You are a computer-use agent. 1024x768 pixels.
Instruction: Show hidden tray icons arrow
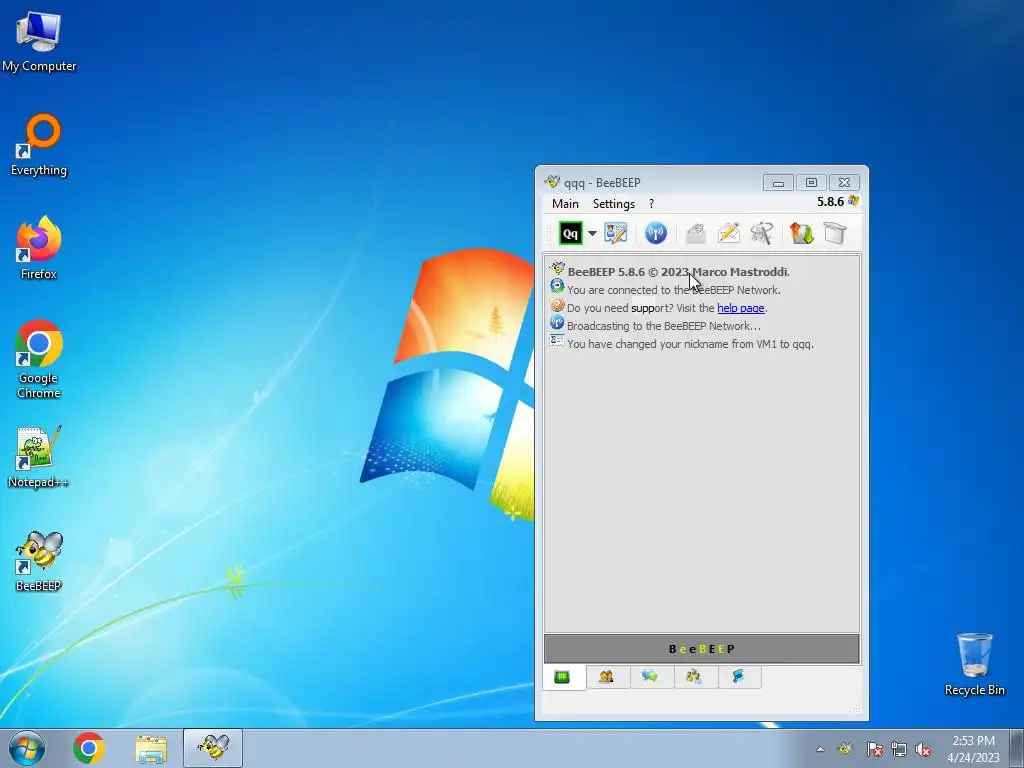coord(820,749)
